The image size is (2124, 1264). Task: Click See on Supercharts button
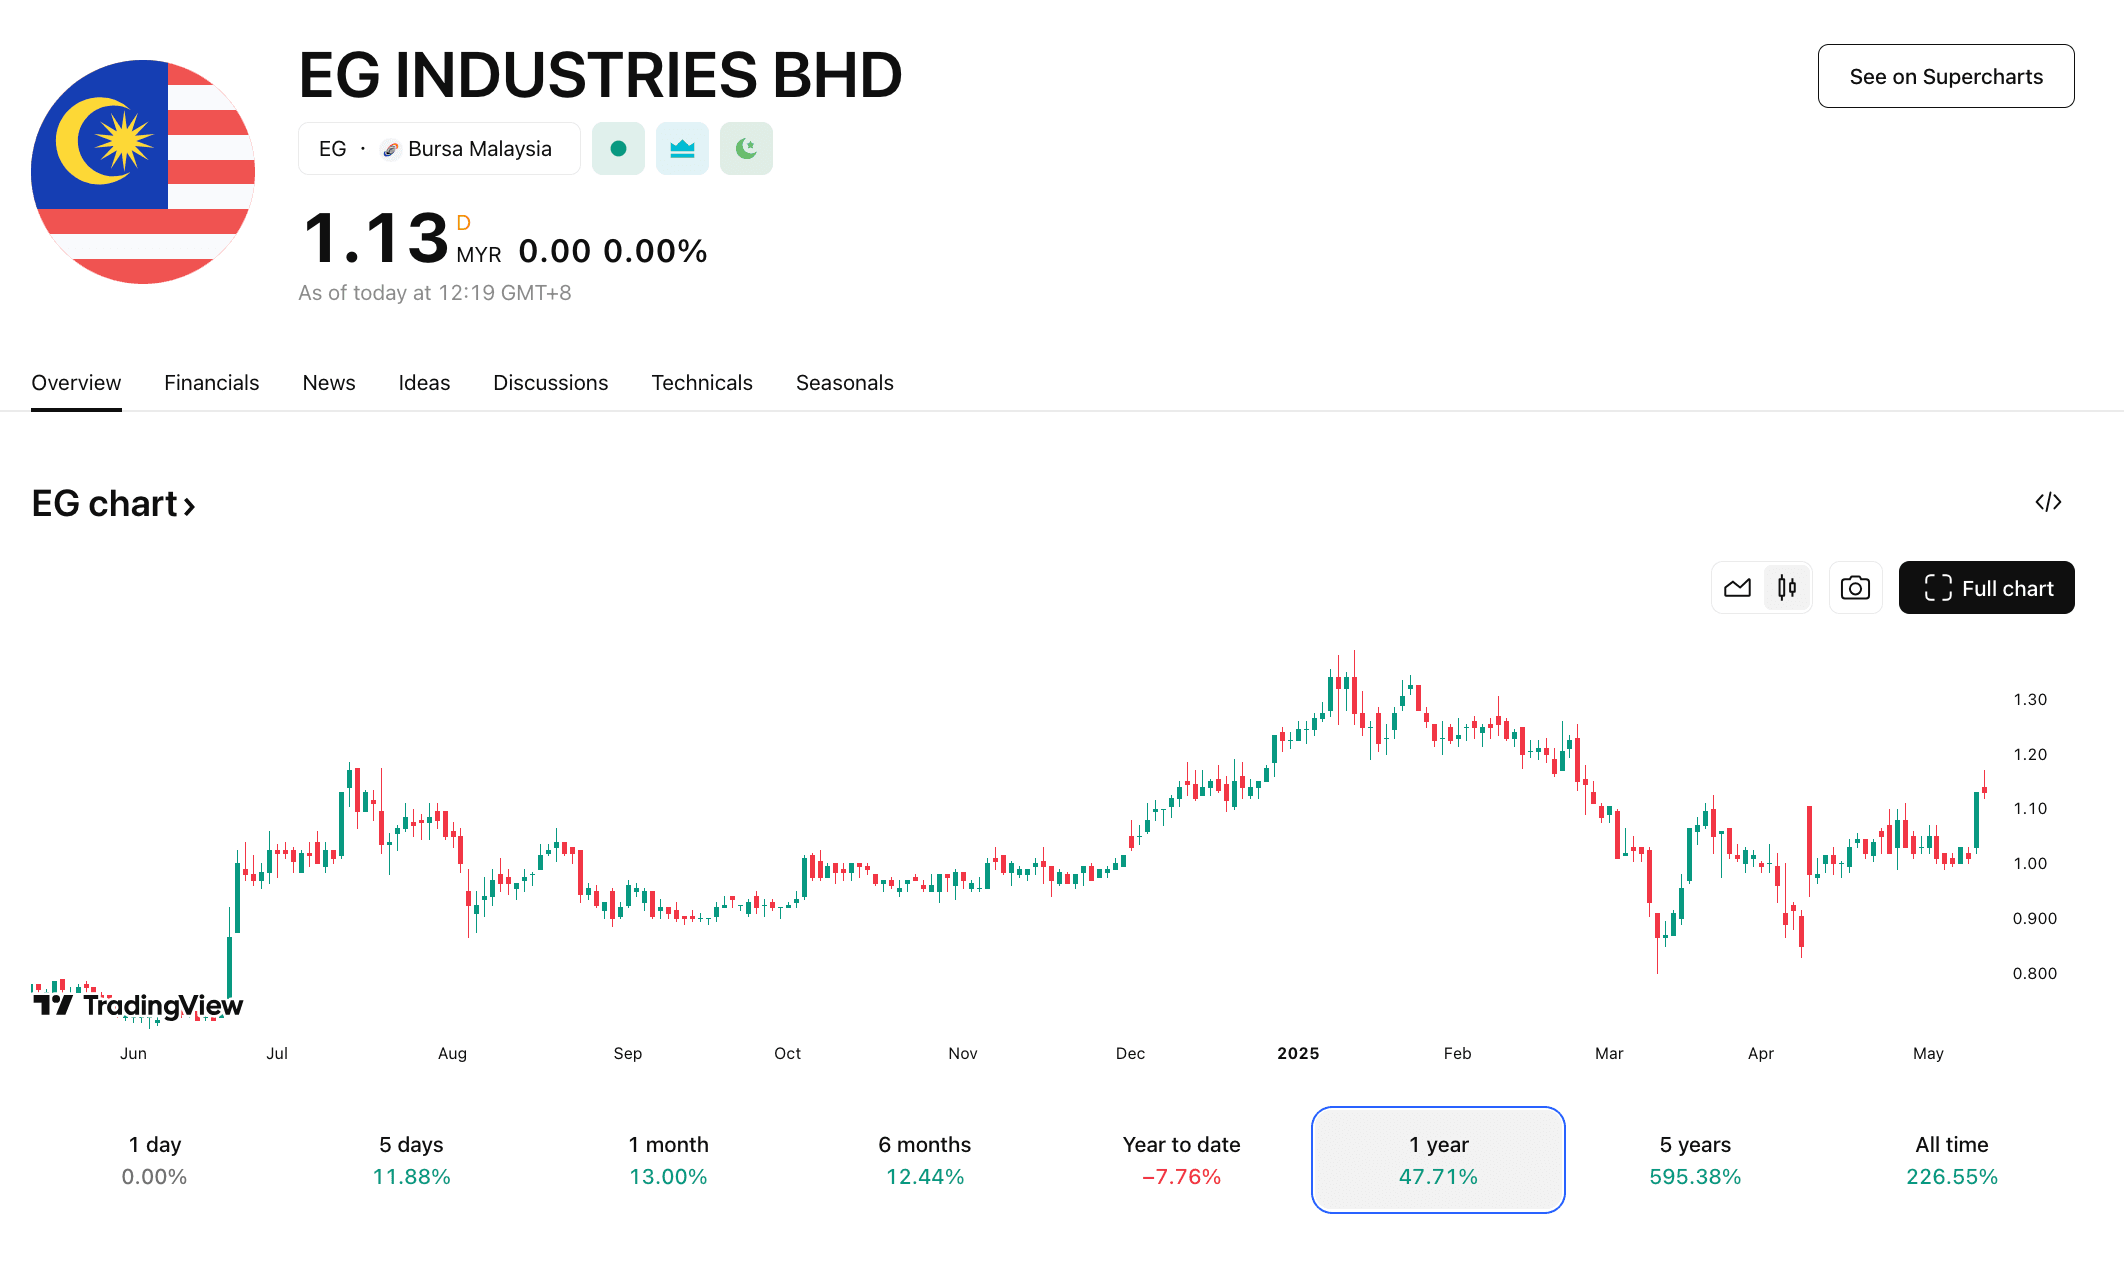1946,76
